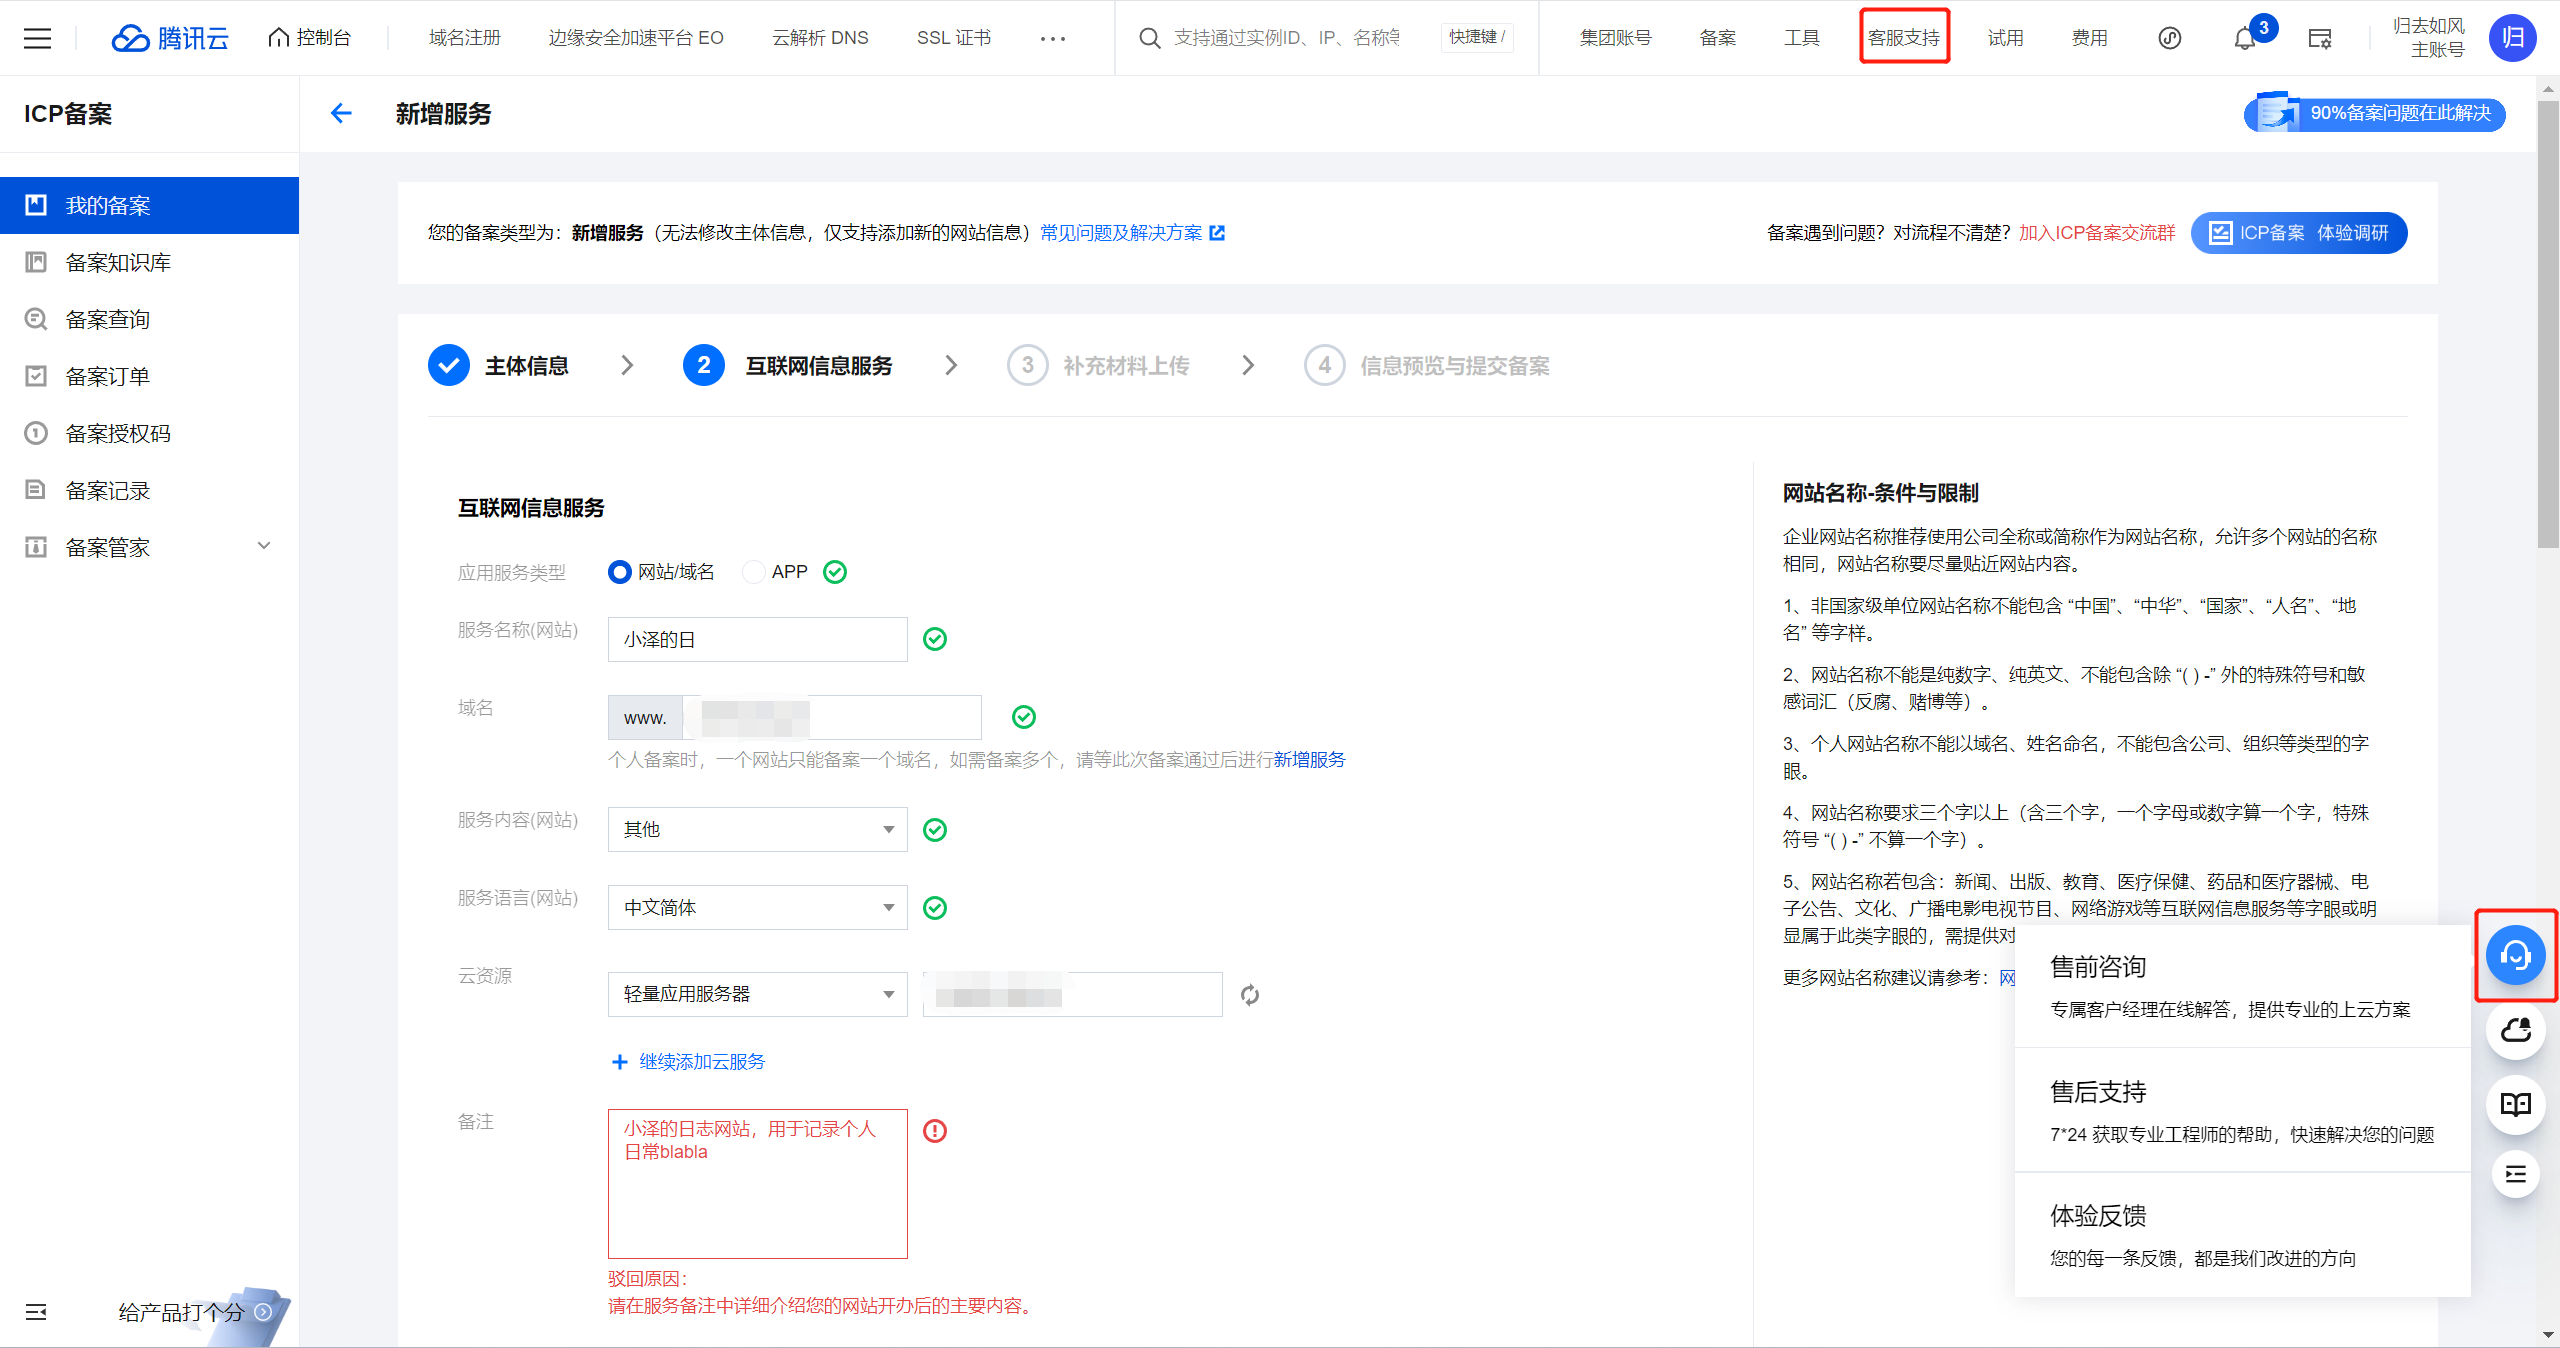Click the back arrow beside 新增服务
The width and height of the screenshot is (2560, 1348).
point(341,113)
